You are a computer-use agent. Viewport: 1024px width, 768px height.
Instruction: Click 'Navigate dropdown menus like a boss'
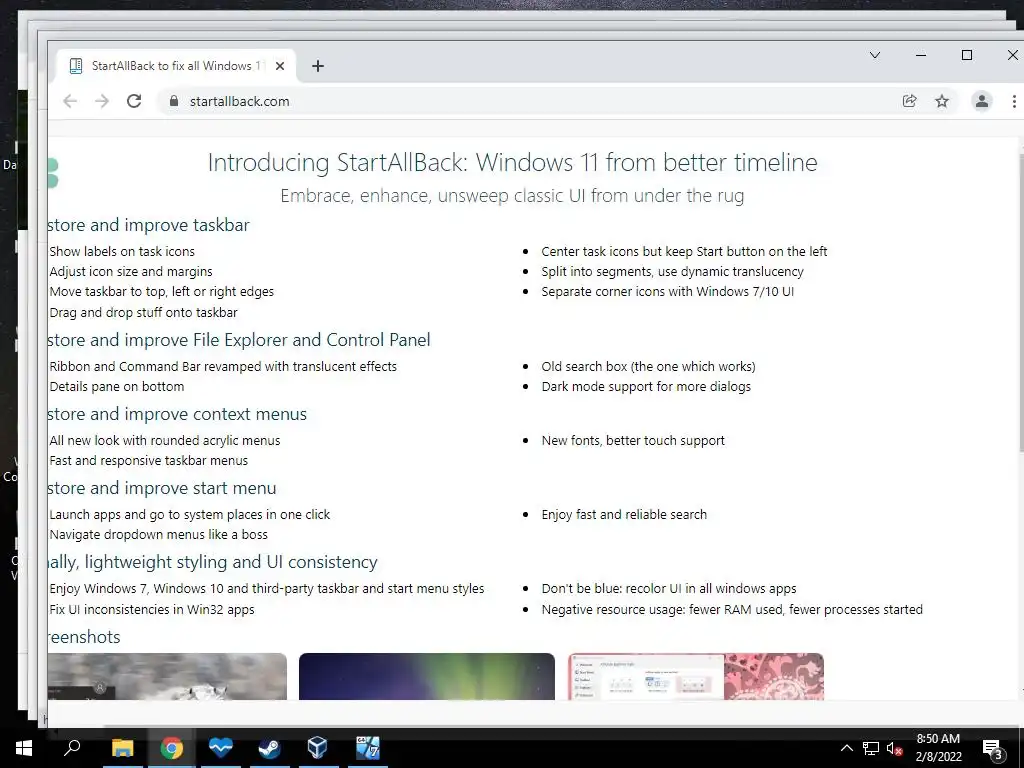coord(158,535)
